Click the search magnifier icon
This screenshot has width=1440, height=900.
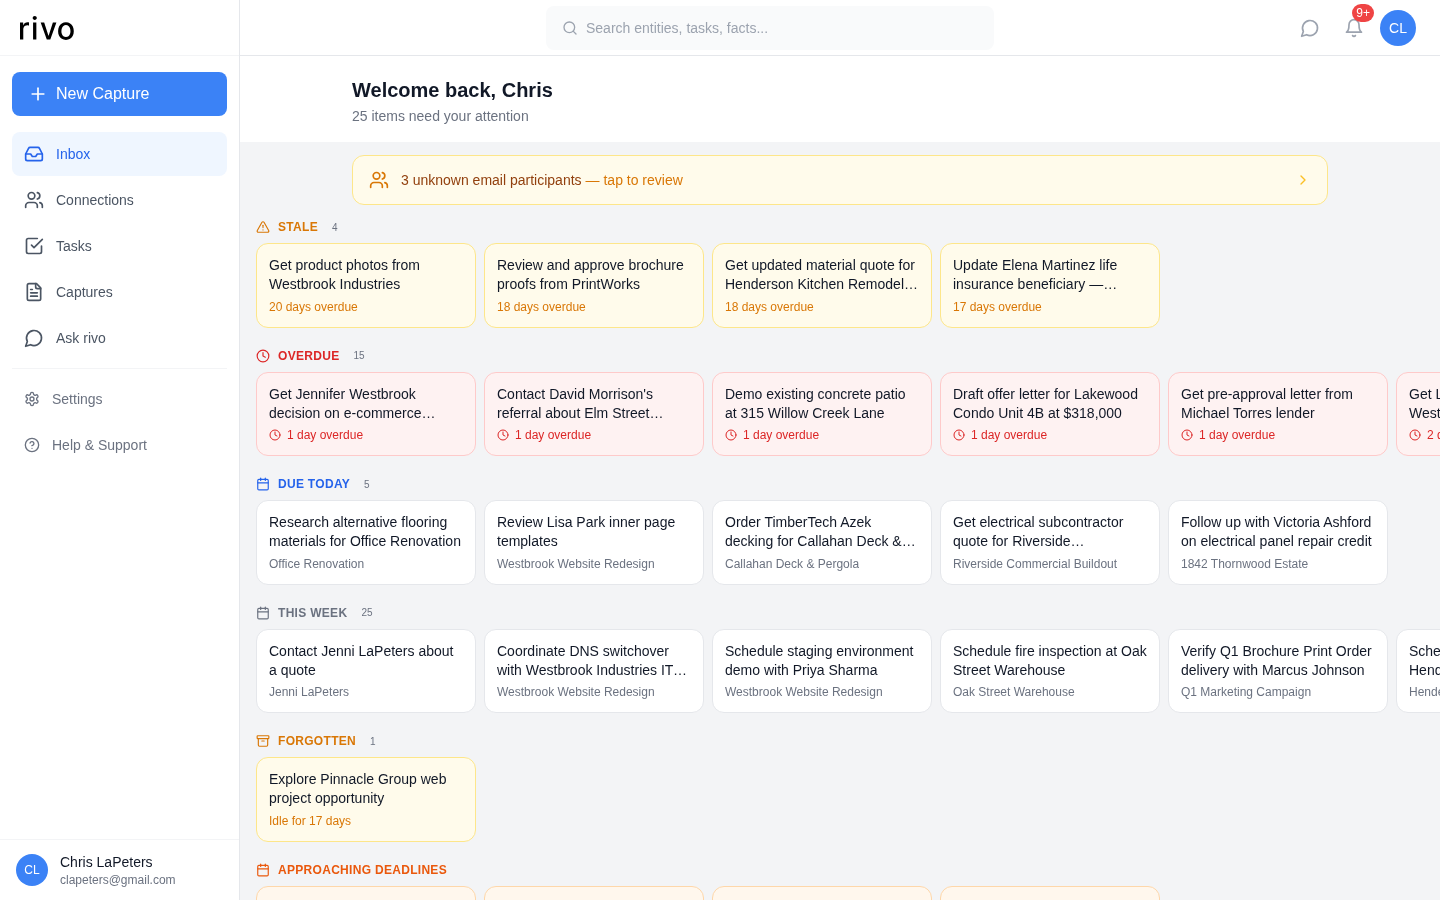tap(570, 28)
